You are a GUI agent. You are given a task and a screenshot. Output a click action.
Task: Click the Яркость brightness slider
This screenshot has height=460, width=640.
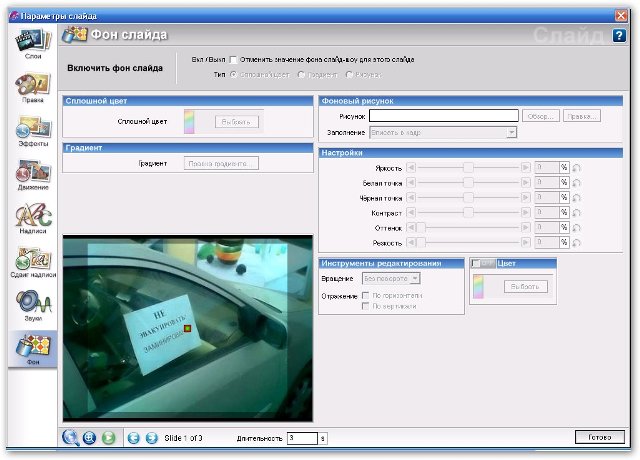[468, 168]
